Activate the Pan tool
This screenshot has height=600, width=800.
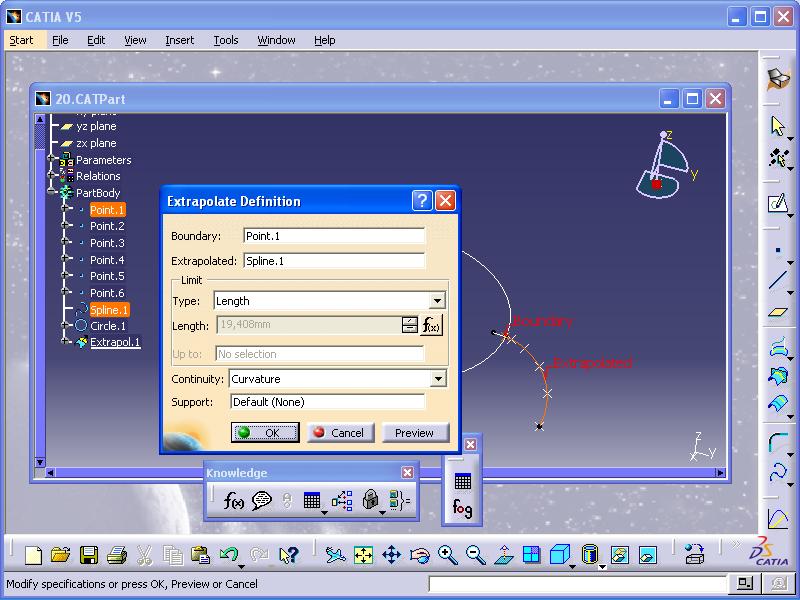(x=391, y=552)
